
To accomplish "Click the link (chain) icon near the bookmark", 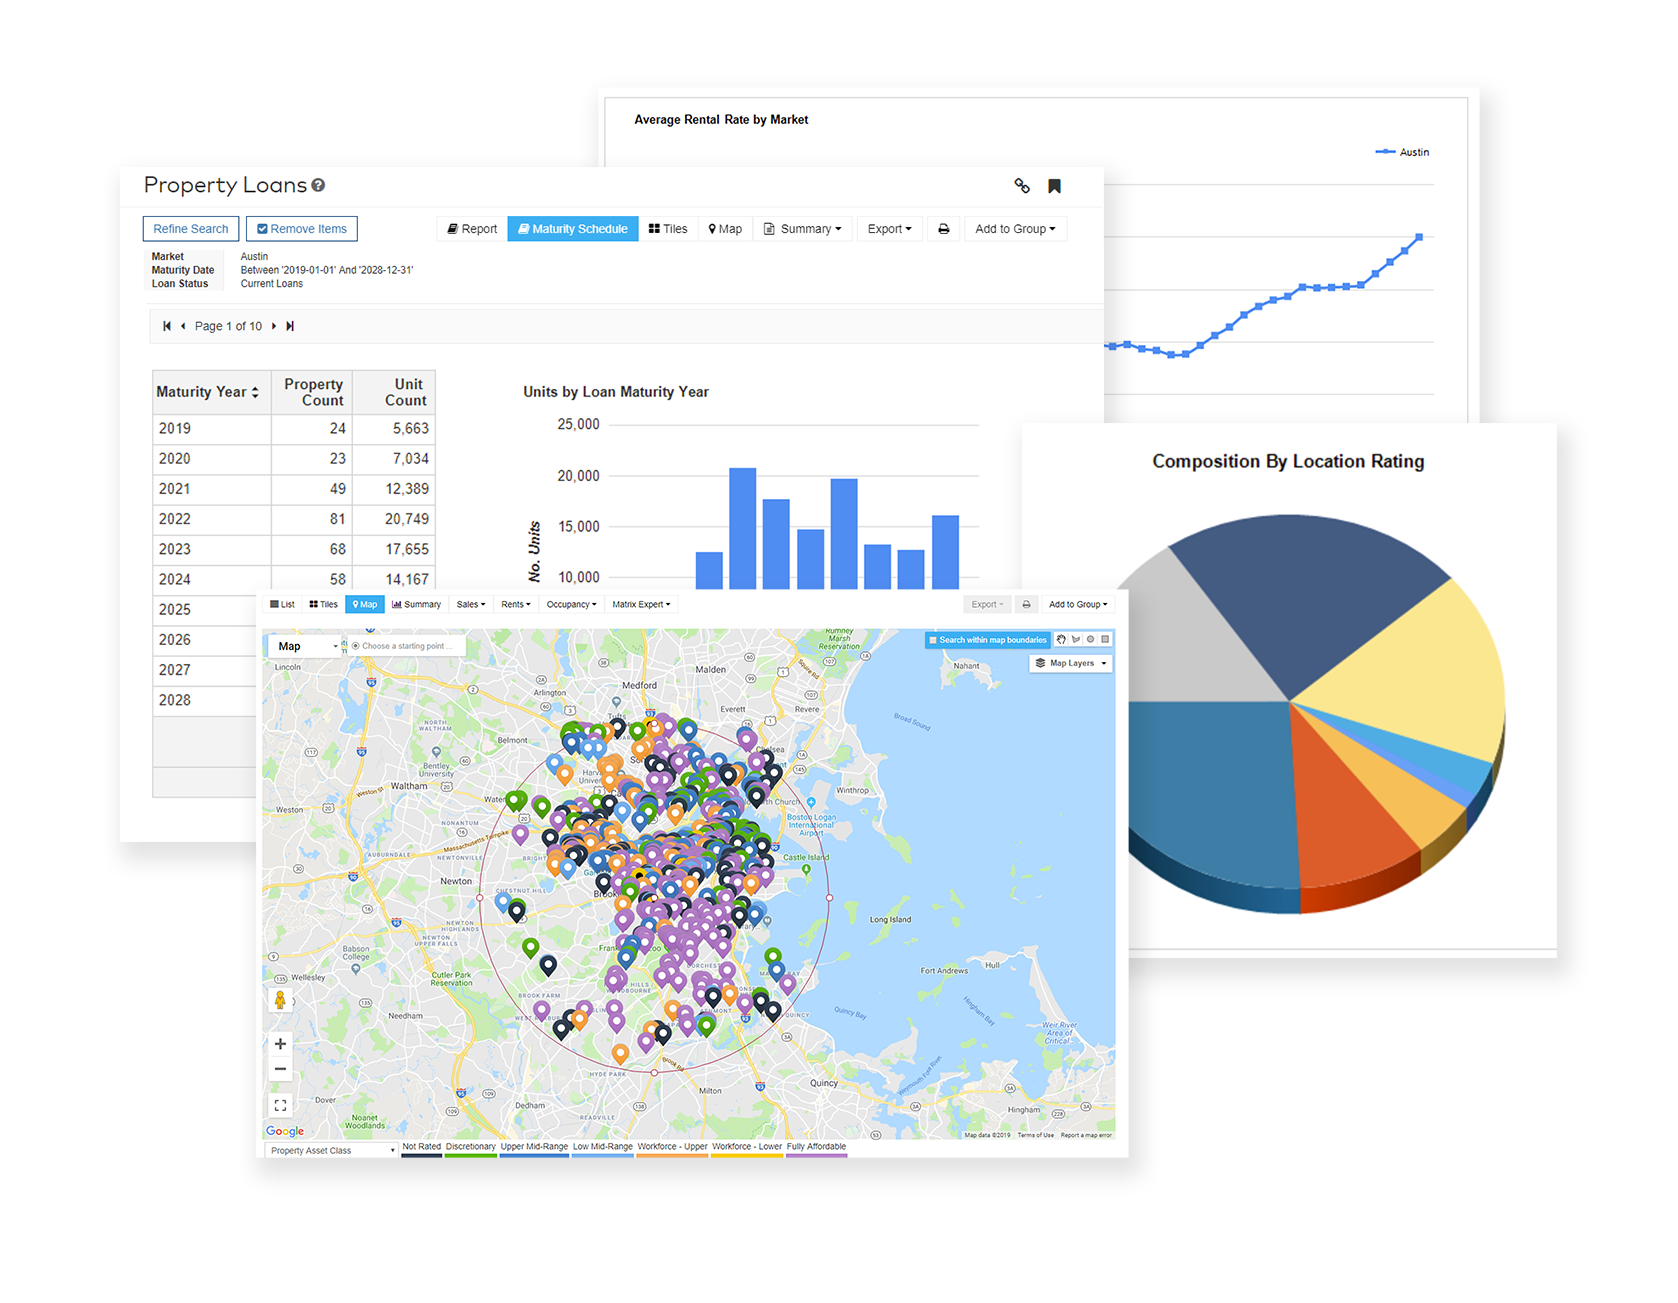I will [1022, 185].
